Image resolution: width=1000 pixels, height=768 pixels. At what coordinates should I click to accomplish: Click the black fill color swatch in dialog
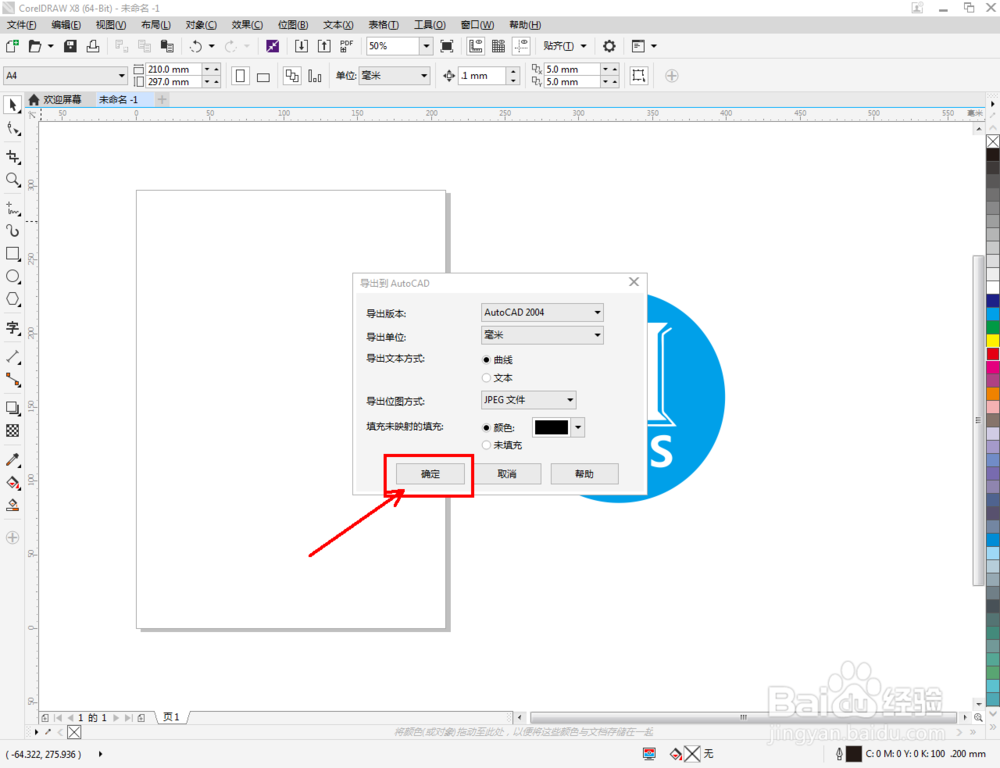click(551, 427)
